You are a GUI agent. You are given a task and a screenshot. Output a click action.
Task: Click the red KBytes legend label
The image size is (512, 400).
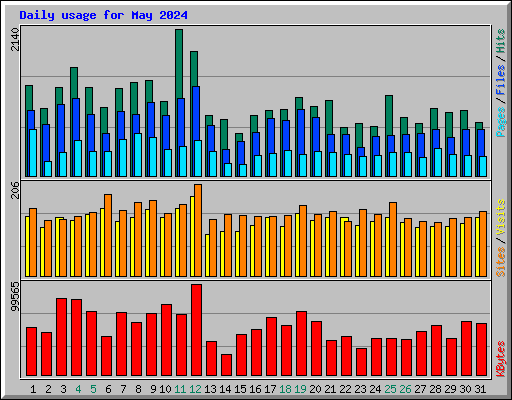coord(501,359)
